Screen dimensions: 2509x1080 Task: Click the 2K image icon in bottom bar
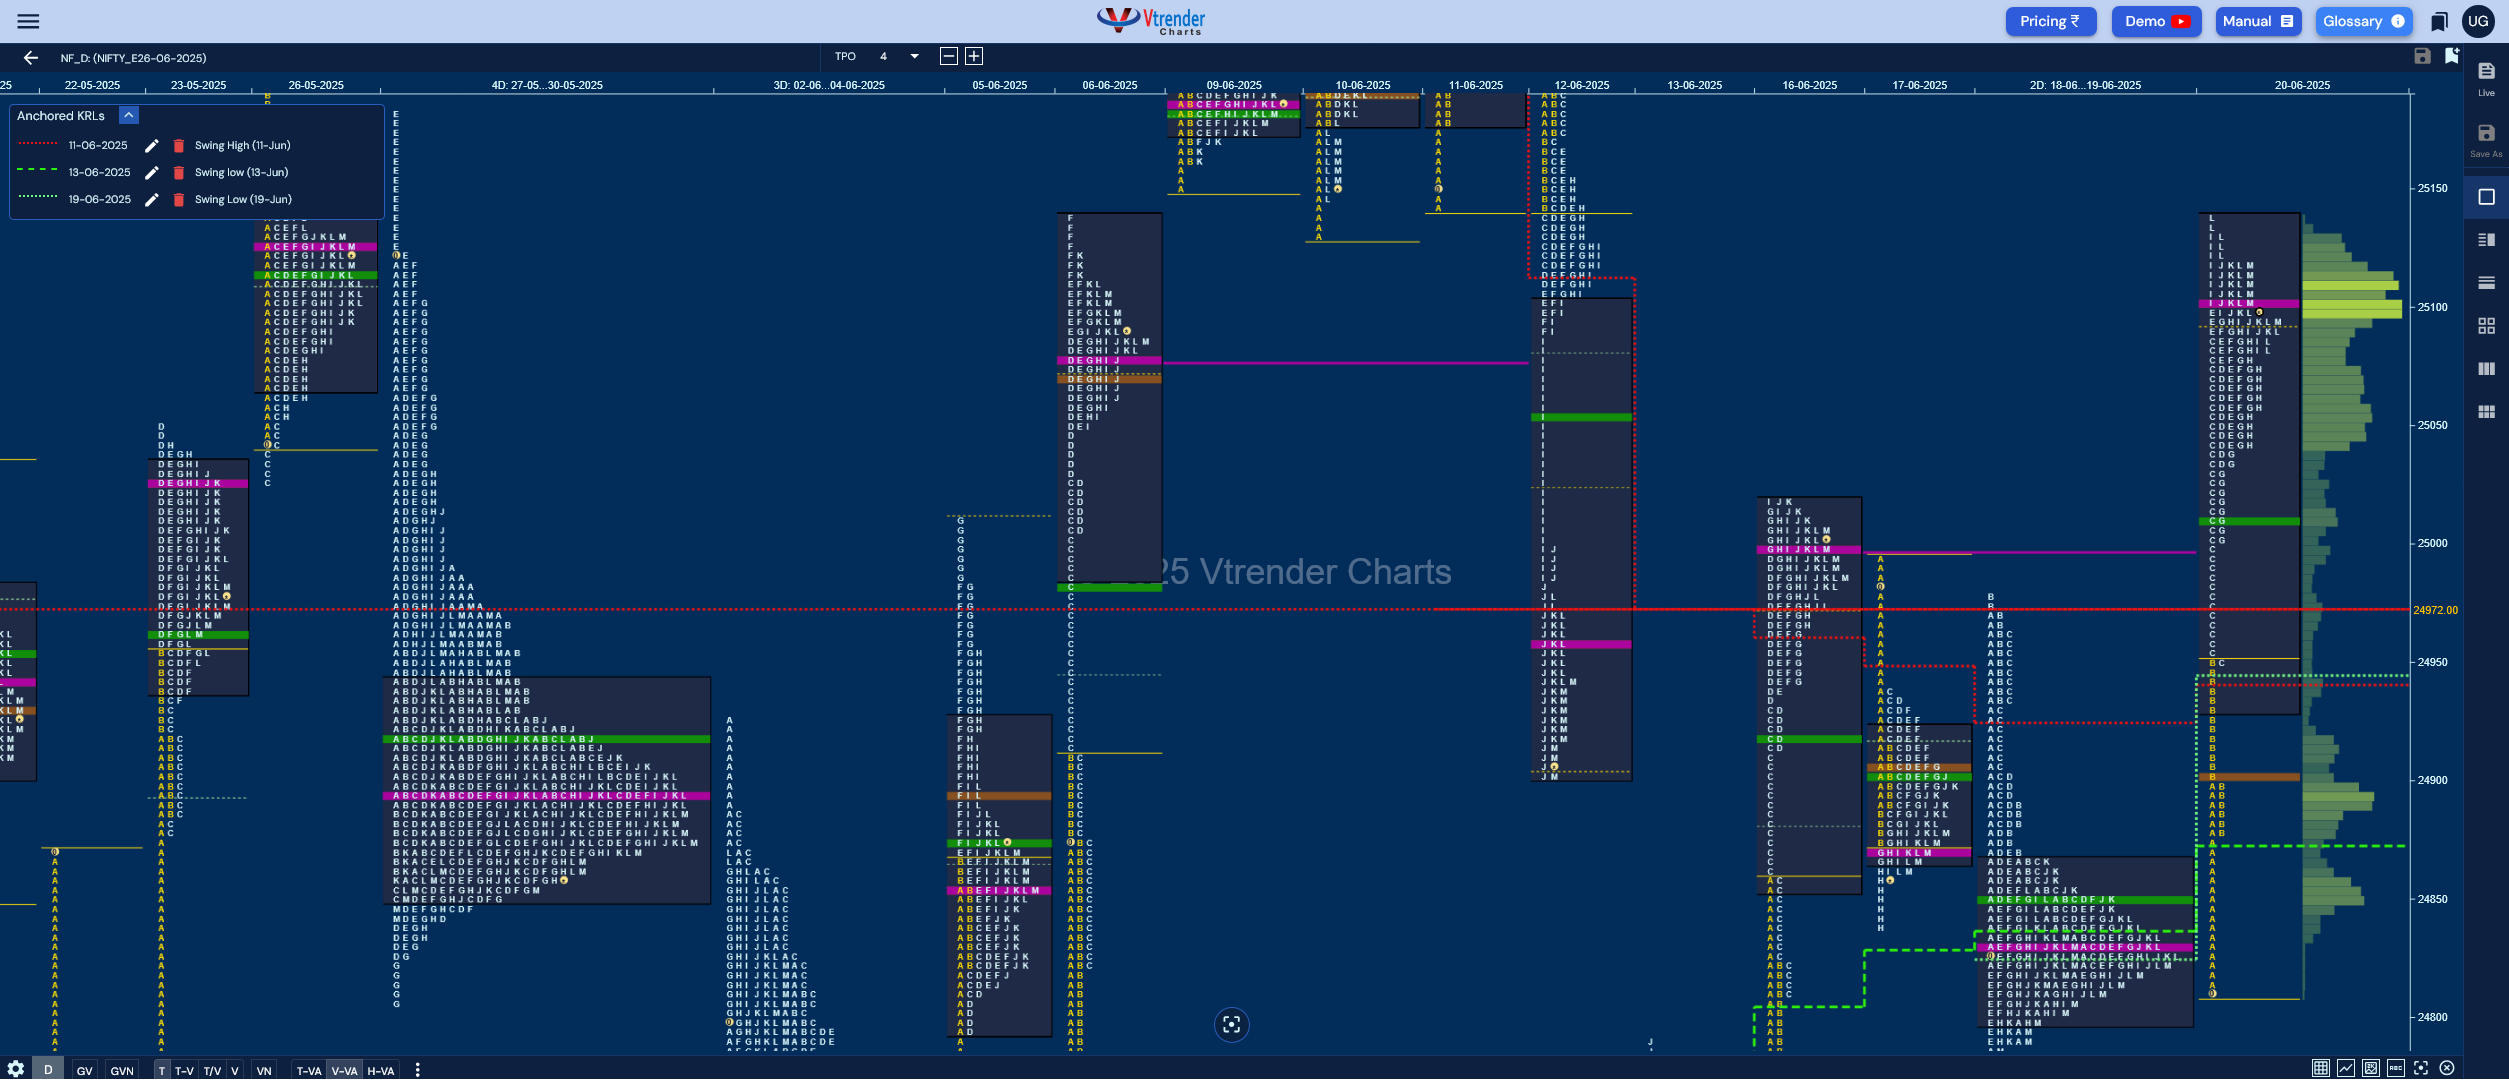click(x=2371, y=1068)
